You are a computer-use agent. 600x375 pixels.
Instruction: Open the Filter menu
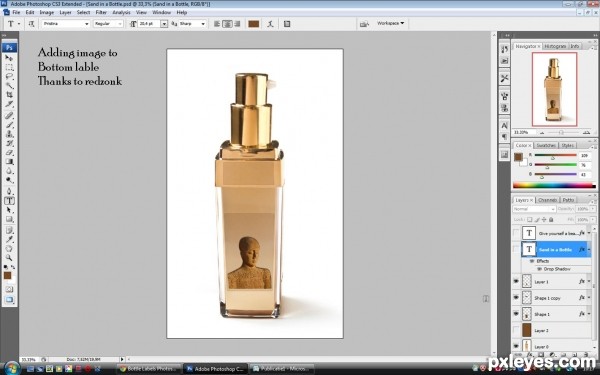coord(101,12)
